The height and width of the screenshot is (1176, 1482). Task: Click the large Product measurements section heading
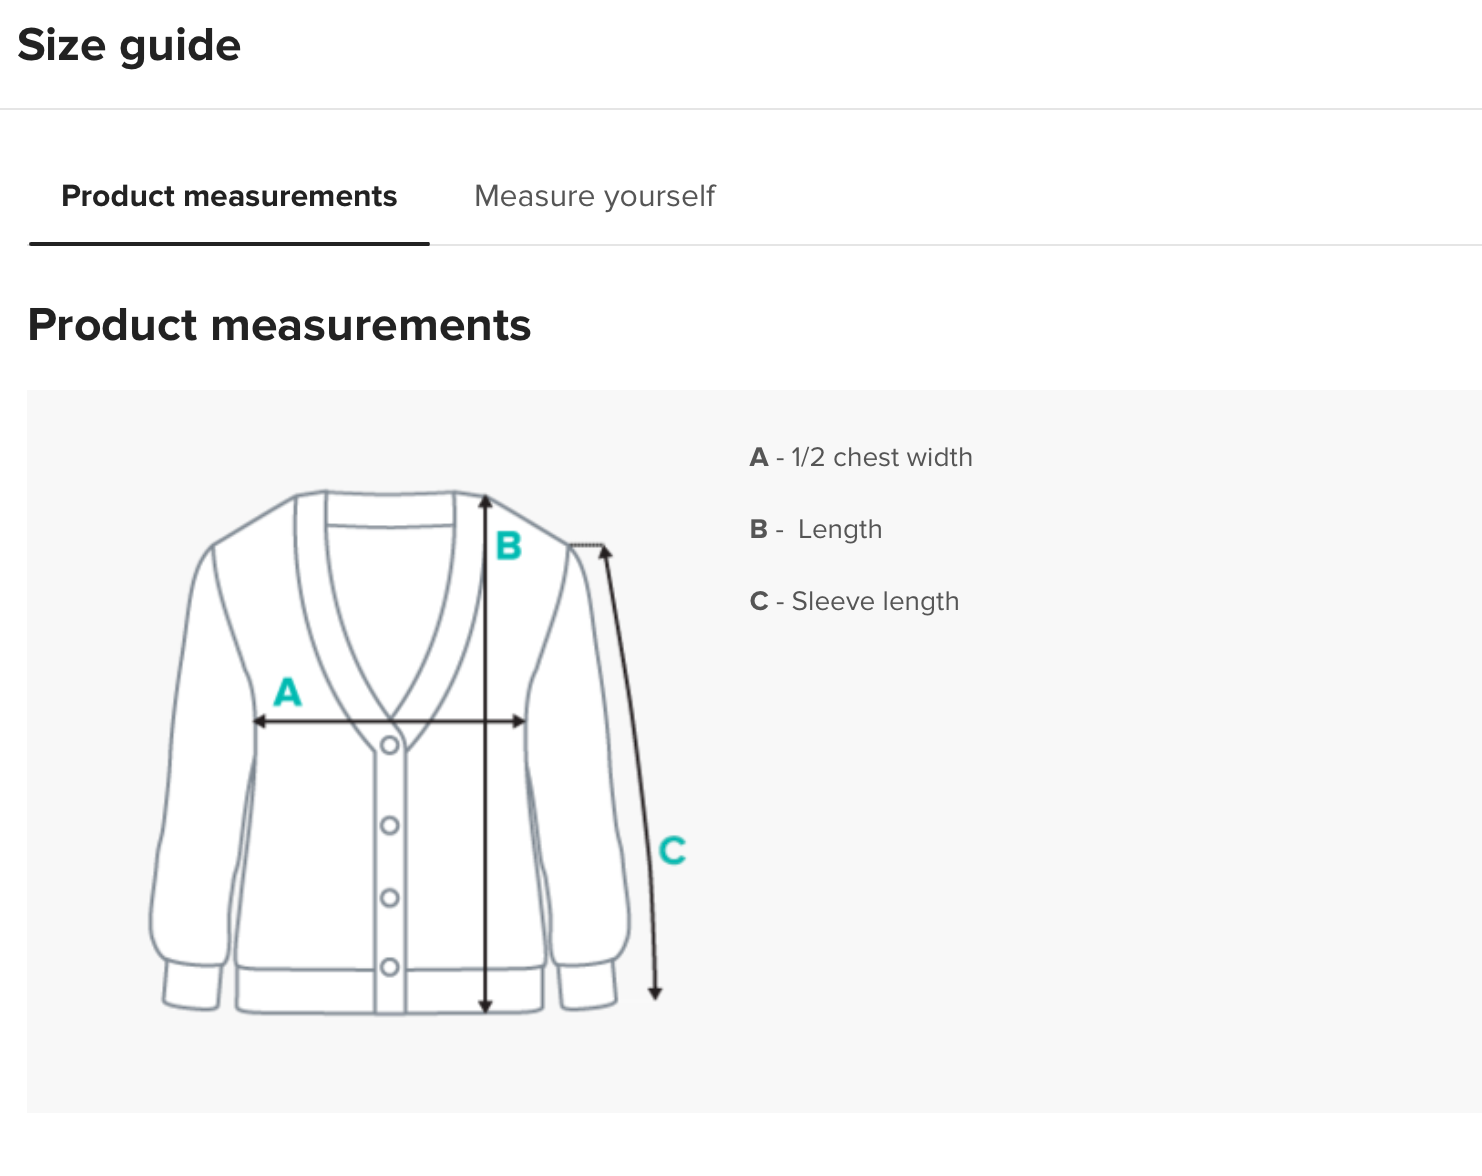pos(279,325)
